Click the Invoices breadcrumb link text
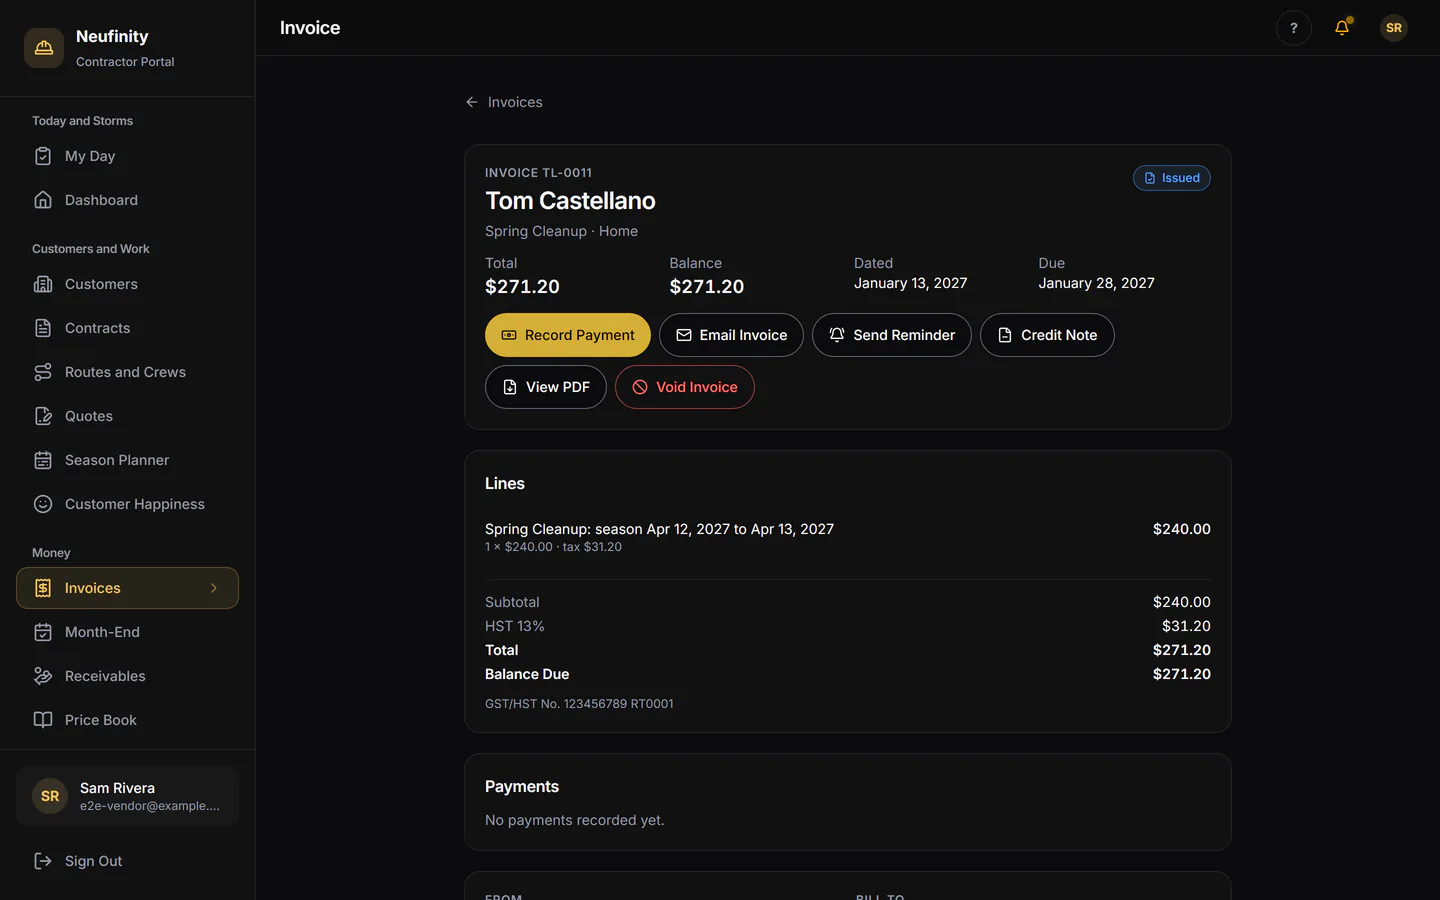 (515, 102)
